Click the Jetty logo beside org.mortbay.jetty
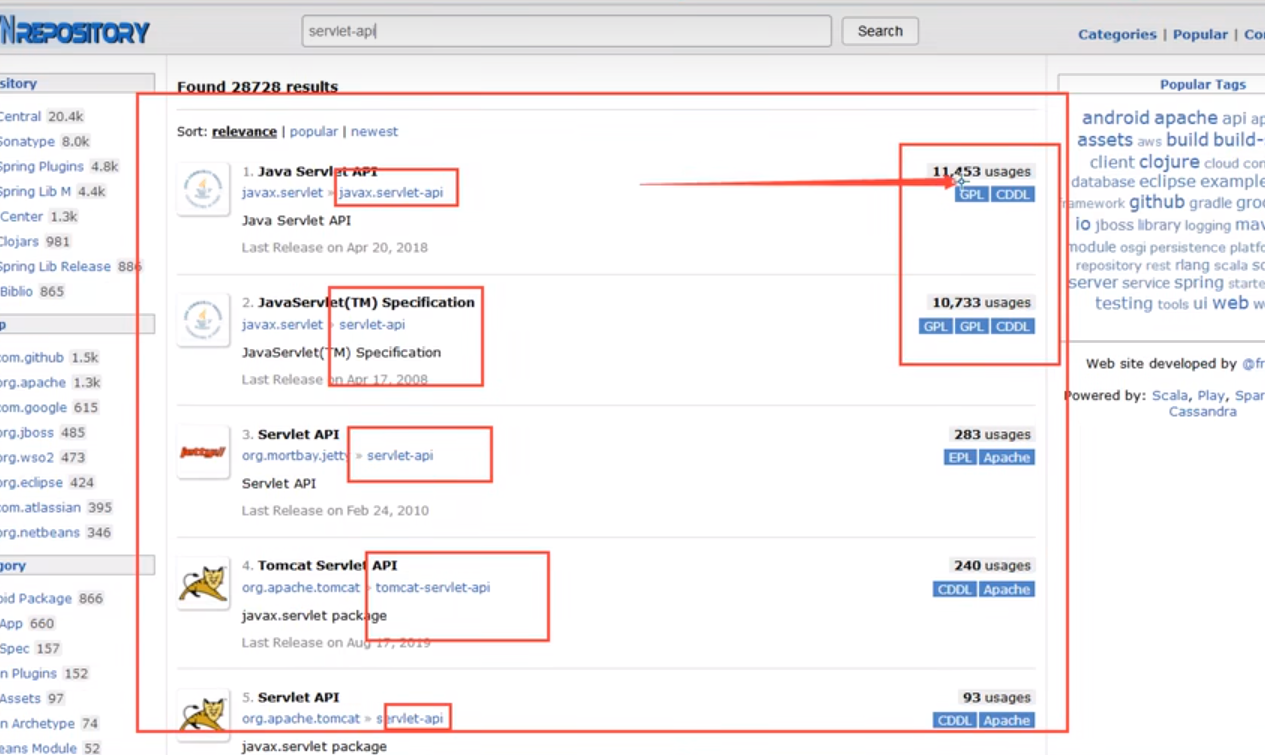 (203, 452)
